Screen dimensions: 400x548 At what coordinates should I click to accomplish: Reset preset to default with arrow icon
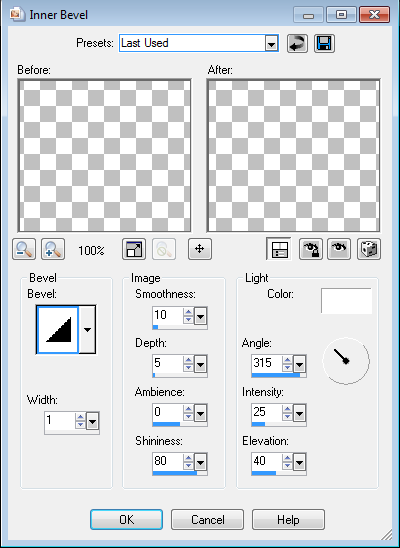[x=297, y=44]
